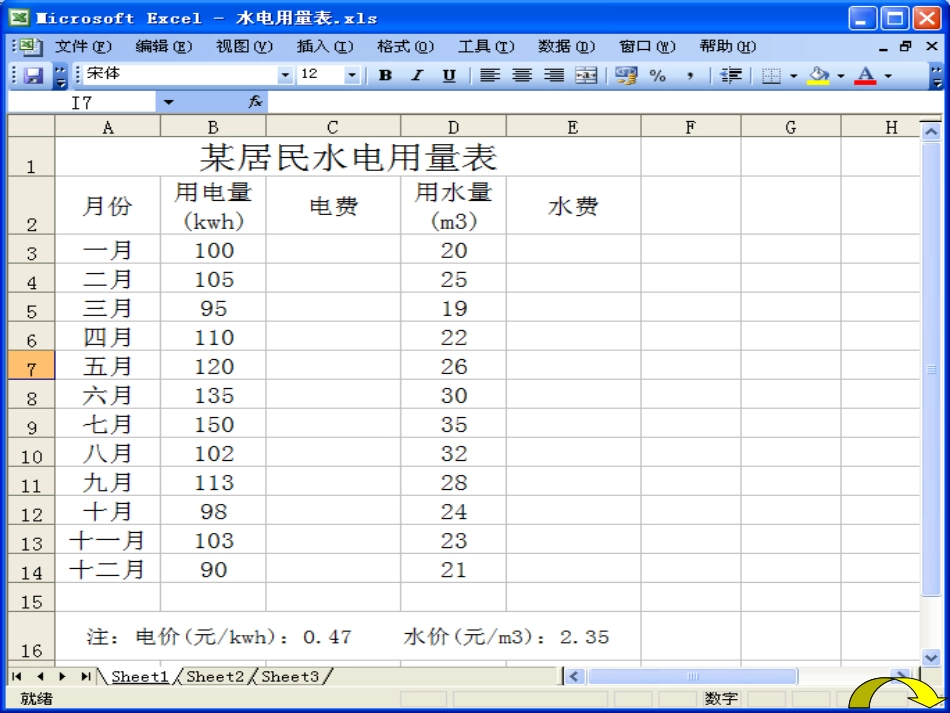Apply Comma style icon

tap(689, 75)
